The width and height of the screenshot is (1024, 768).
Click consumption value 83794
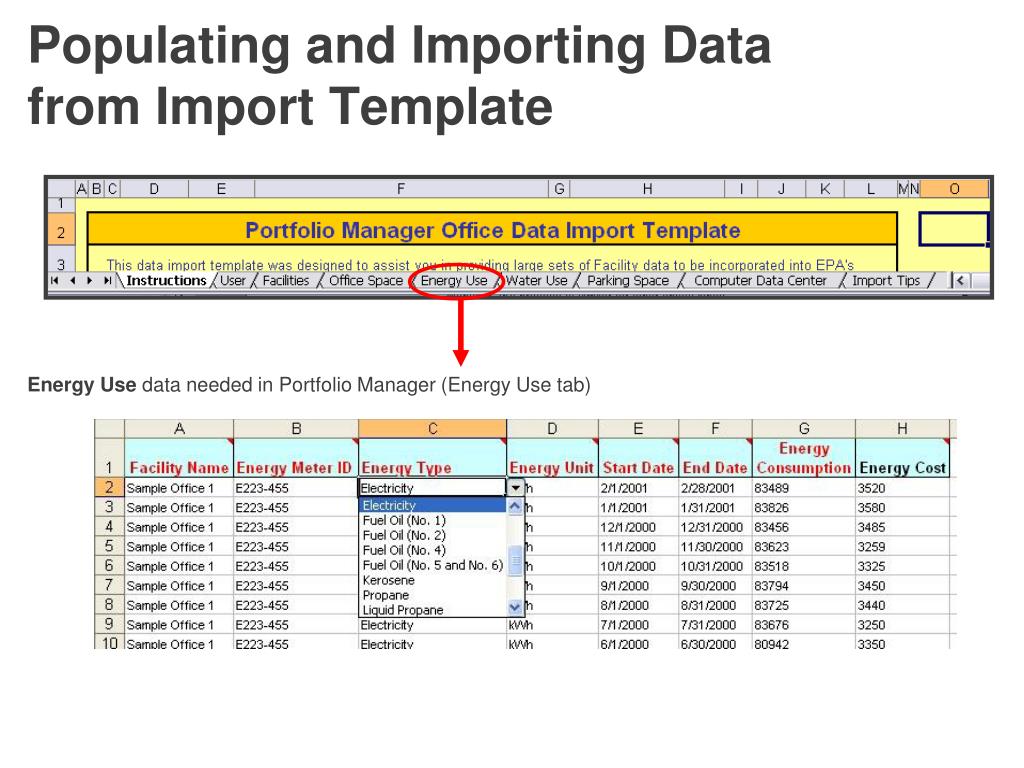(x=804, y=586)
